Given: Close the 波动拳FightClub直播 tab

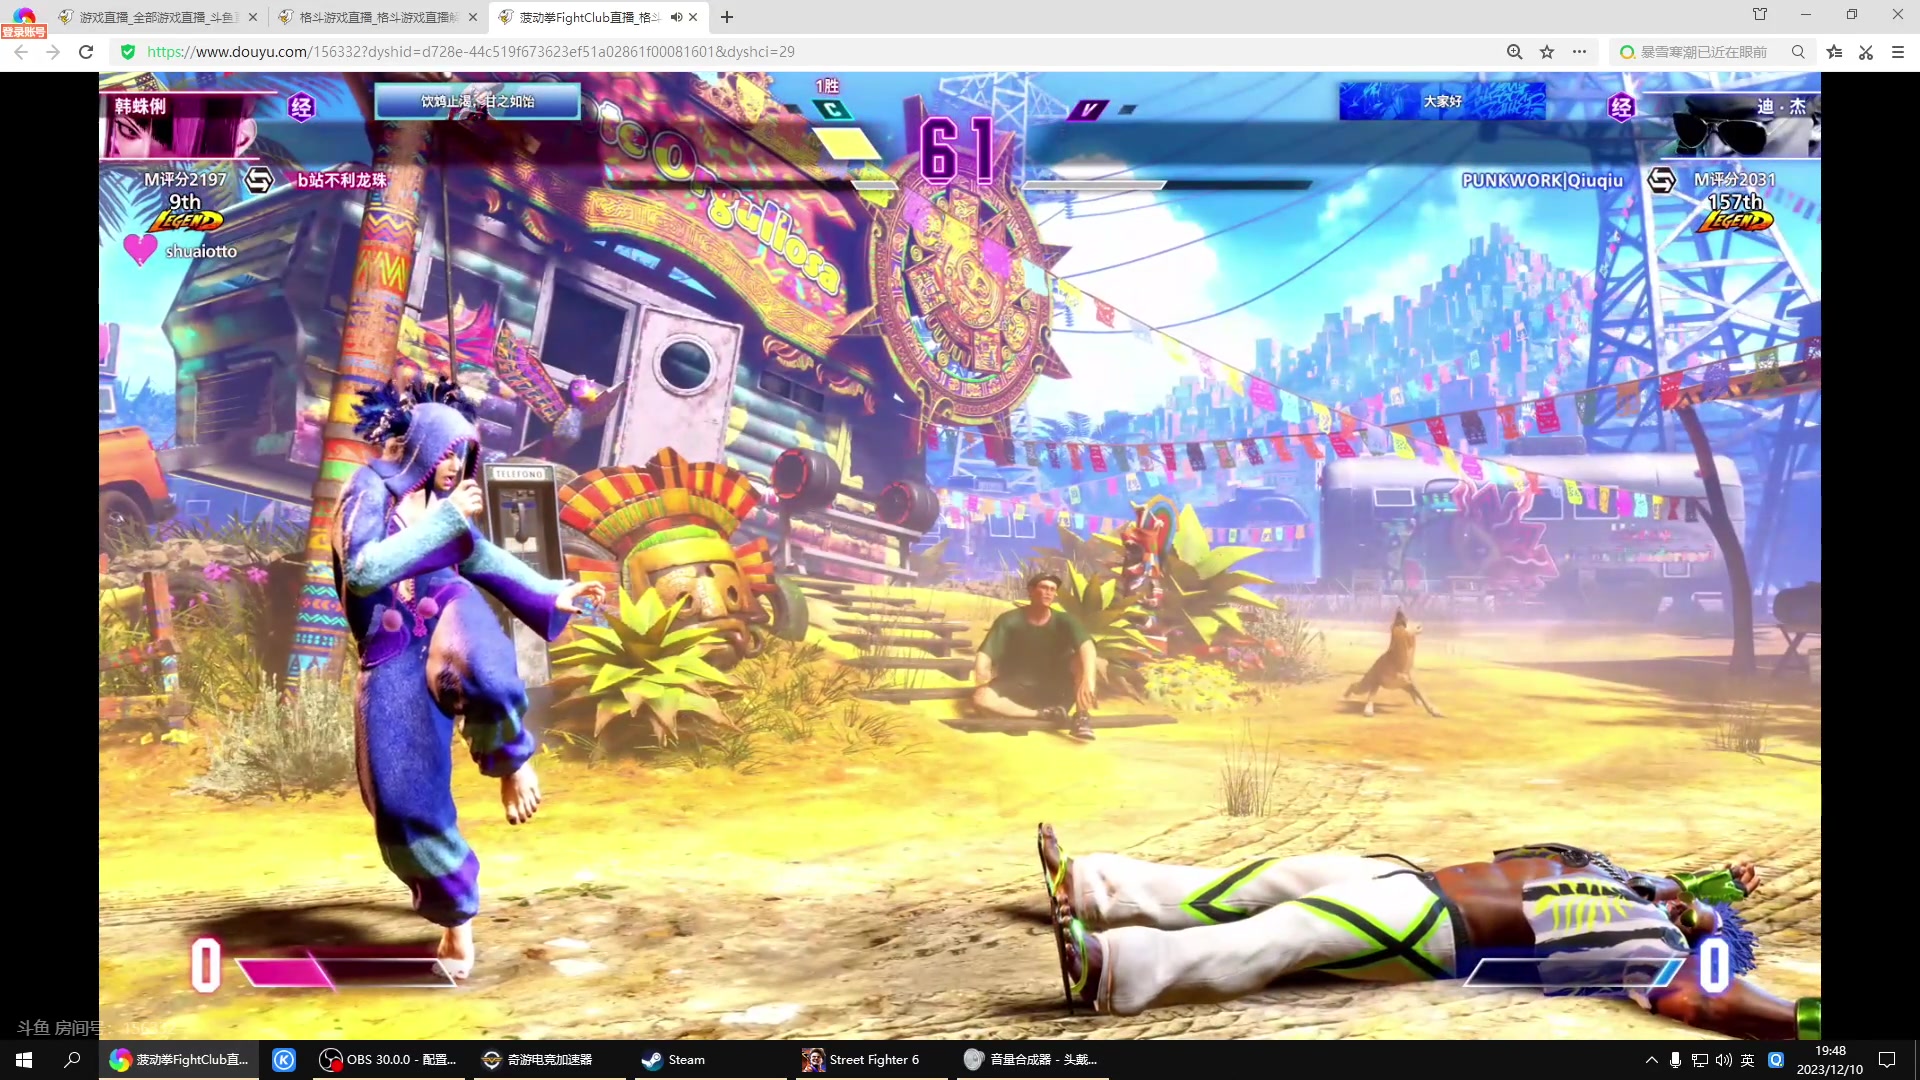Looking at the screenshot, I should click(x=693, y=17).
